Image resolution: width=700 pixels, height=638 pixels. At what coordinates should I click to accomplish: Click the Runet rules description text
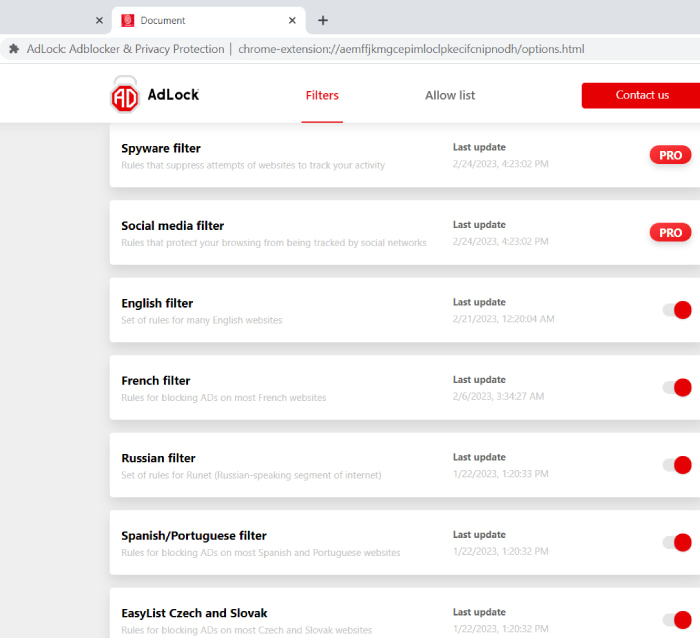[x=251, y=475]
